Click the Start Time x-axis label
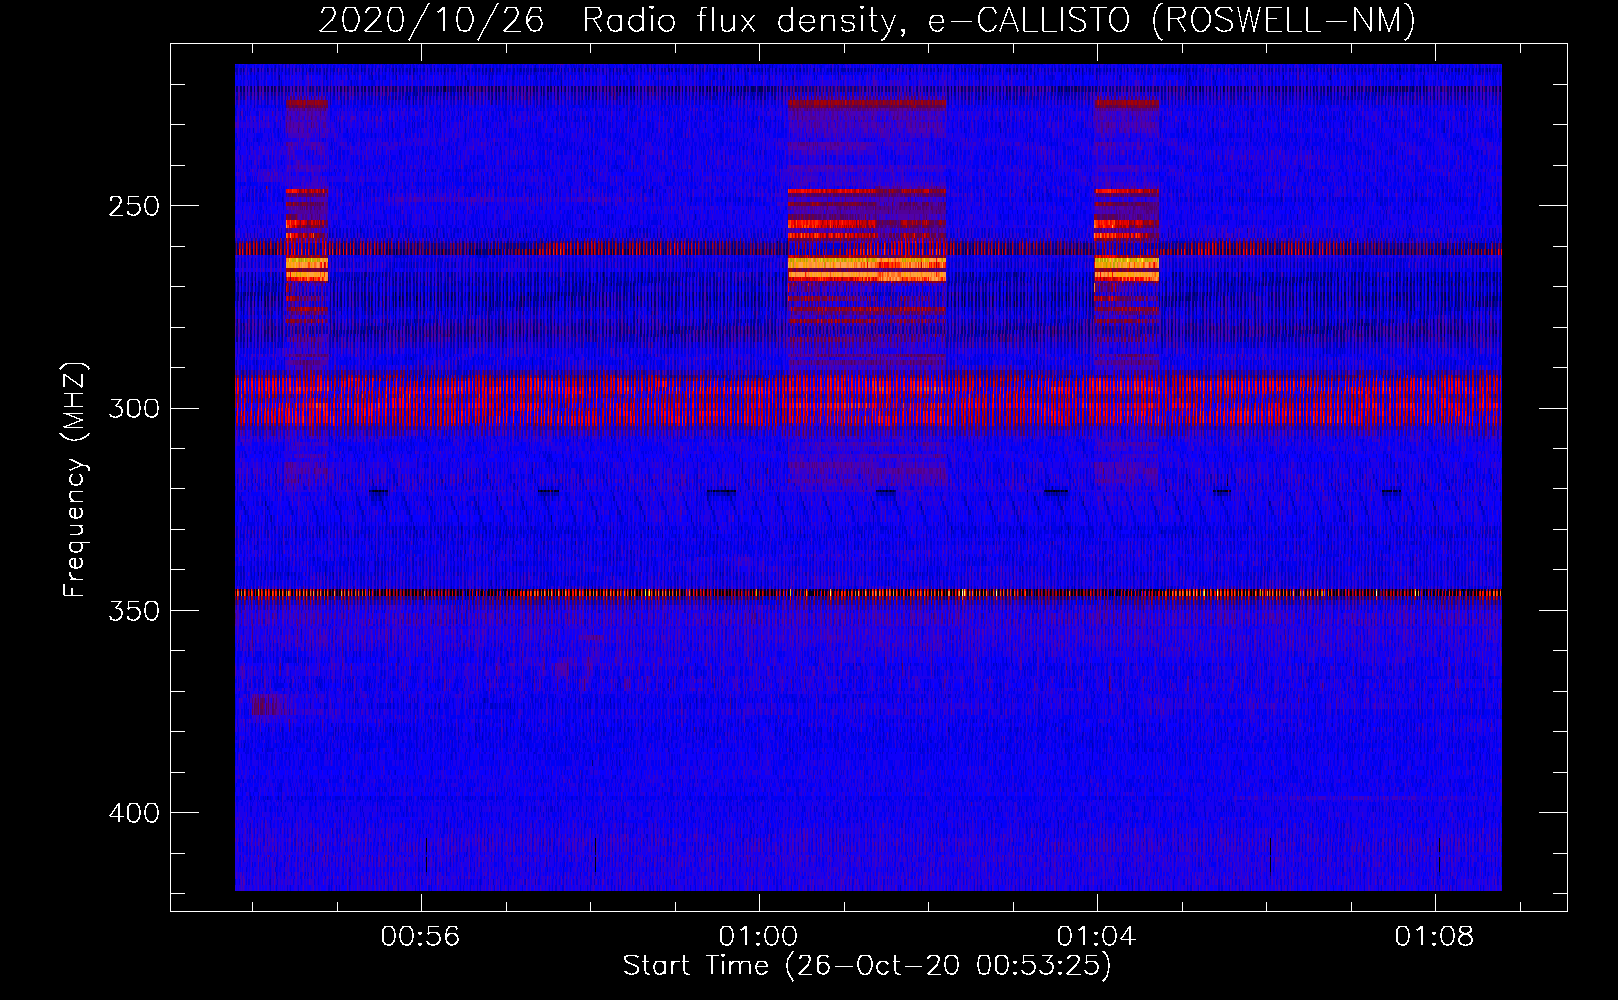This screenshot has width=1618, height=1000. [x=867, y=966]
